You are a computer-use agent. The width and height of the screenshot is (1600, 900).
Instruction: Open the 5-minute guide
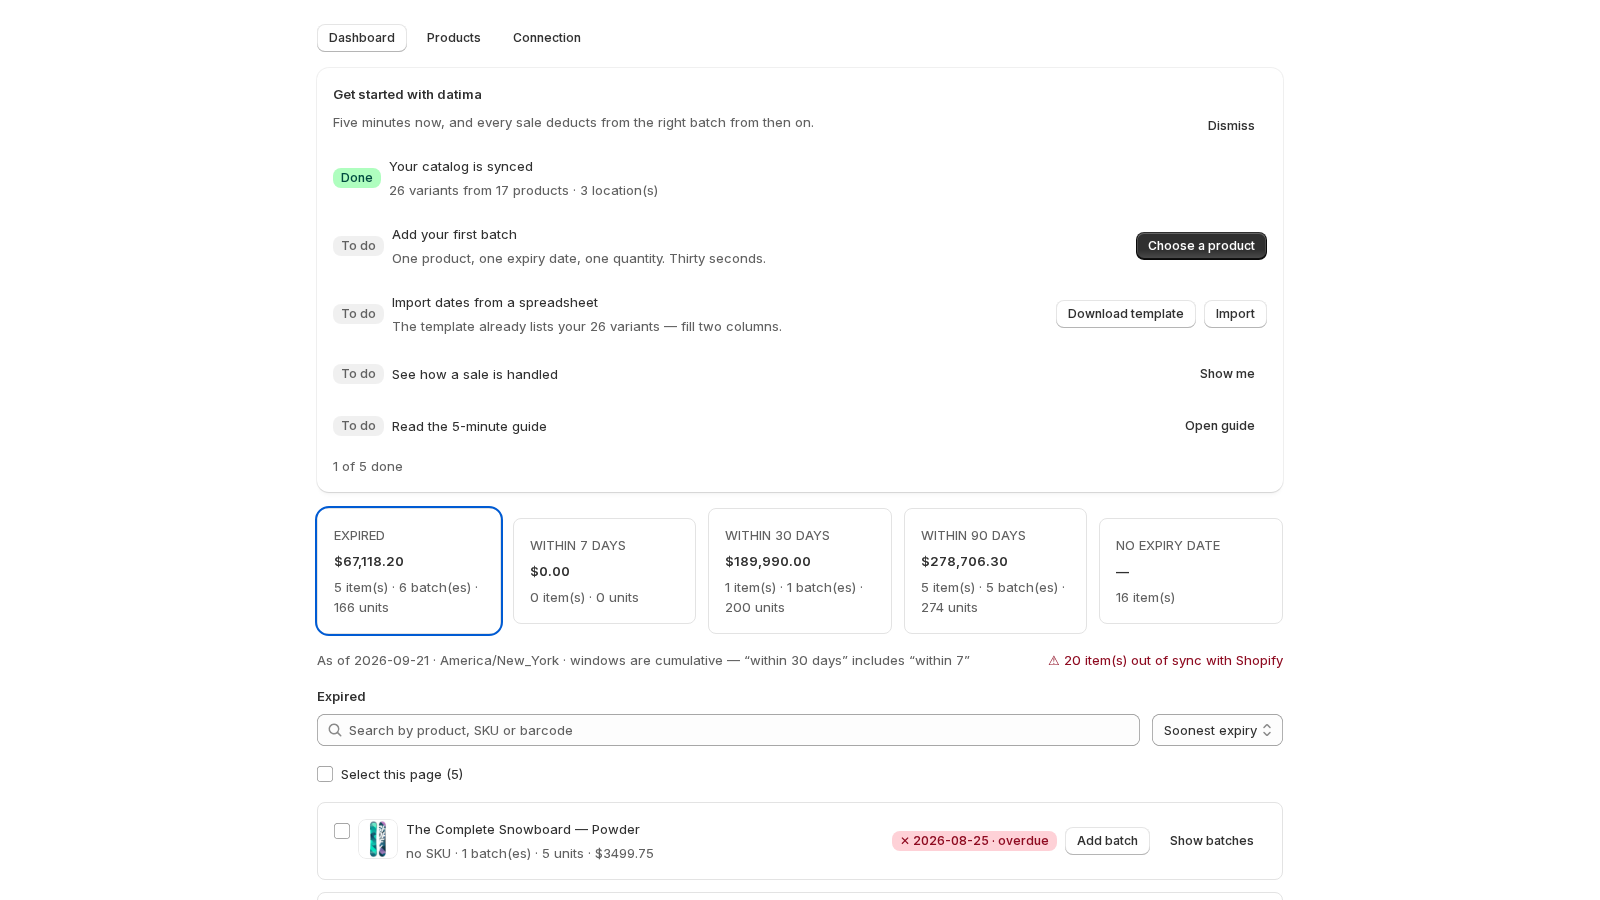(x=1220, y=426)
